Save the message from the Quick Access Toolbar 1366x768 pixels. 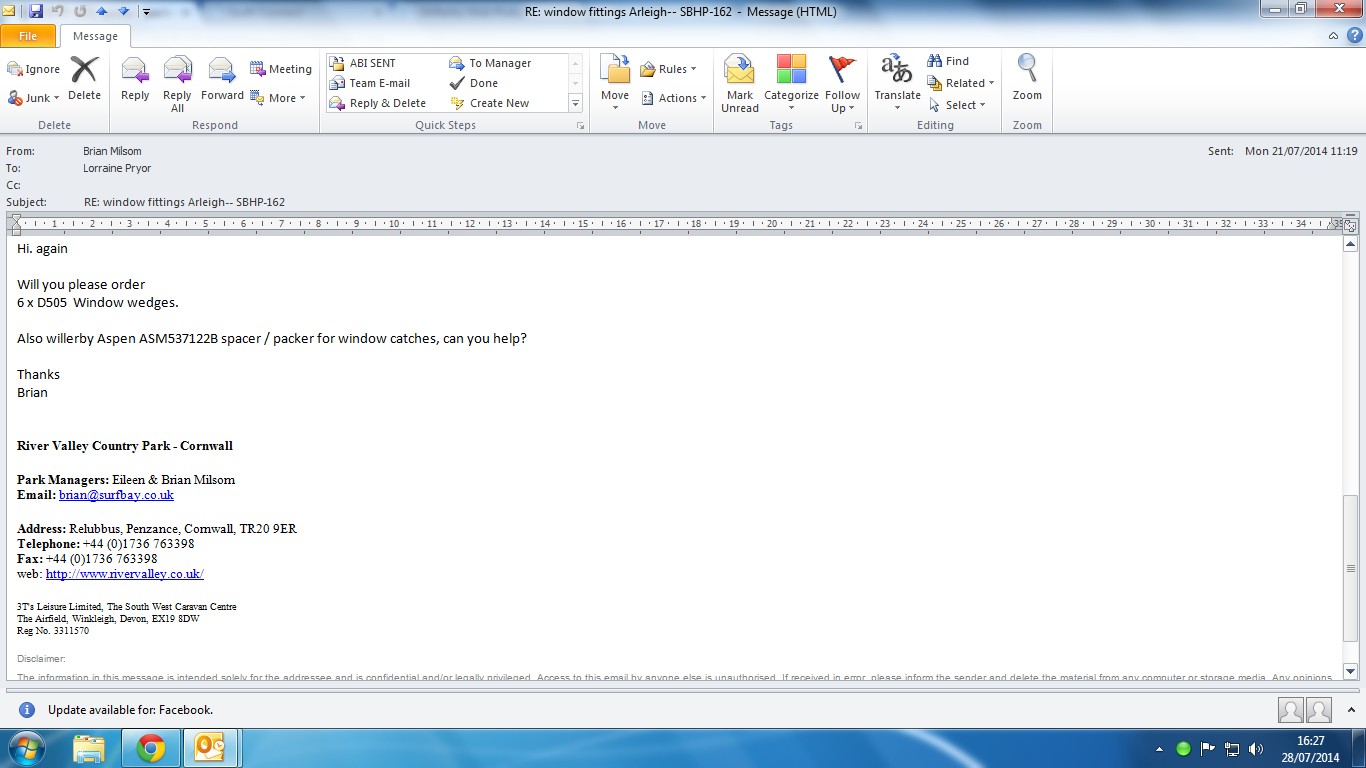(x=36, y=11)
